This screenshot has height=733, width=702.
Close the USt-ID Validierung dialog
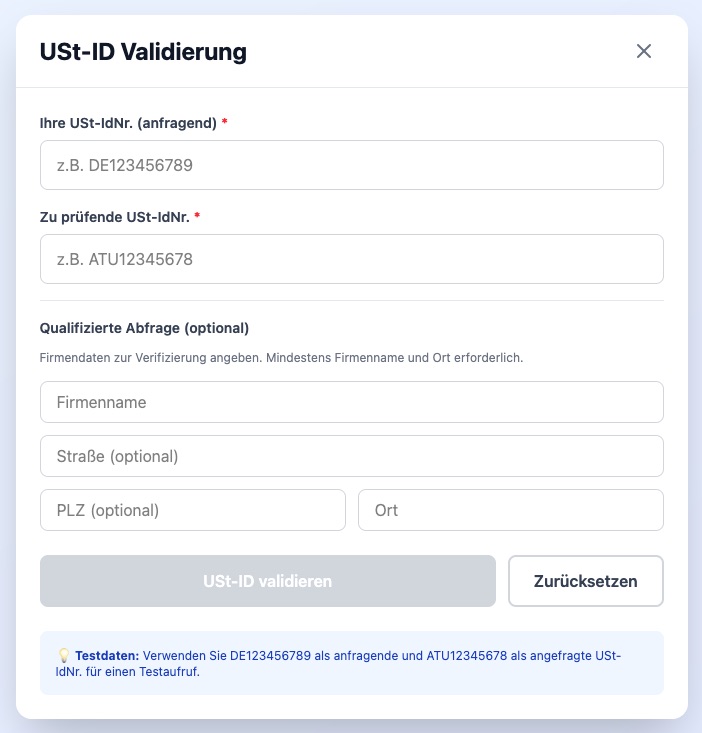tap(644, 51)
